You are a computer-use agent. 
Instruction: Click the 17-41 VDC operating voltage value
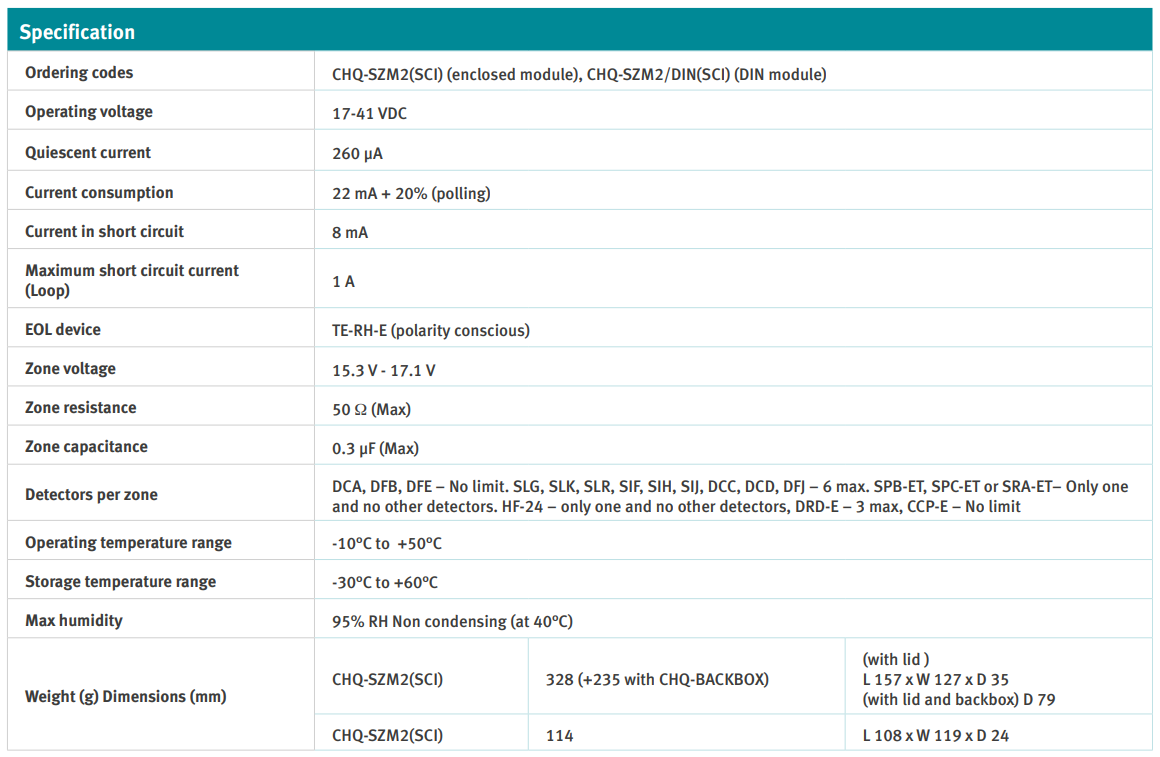tap(369, 113)
